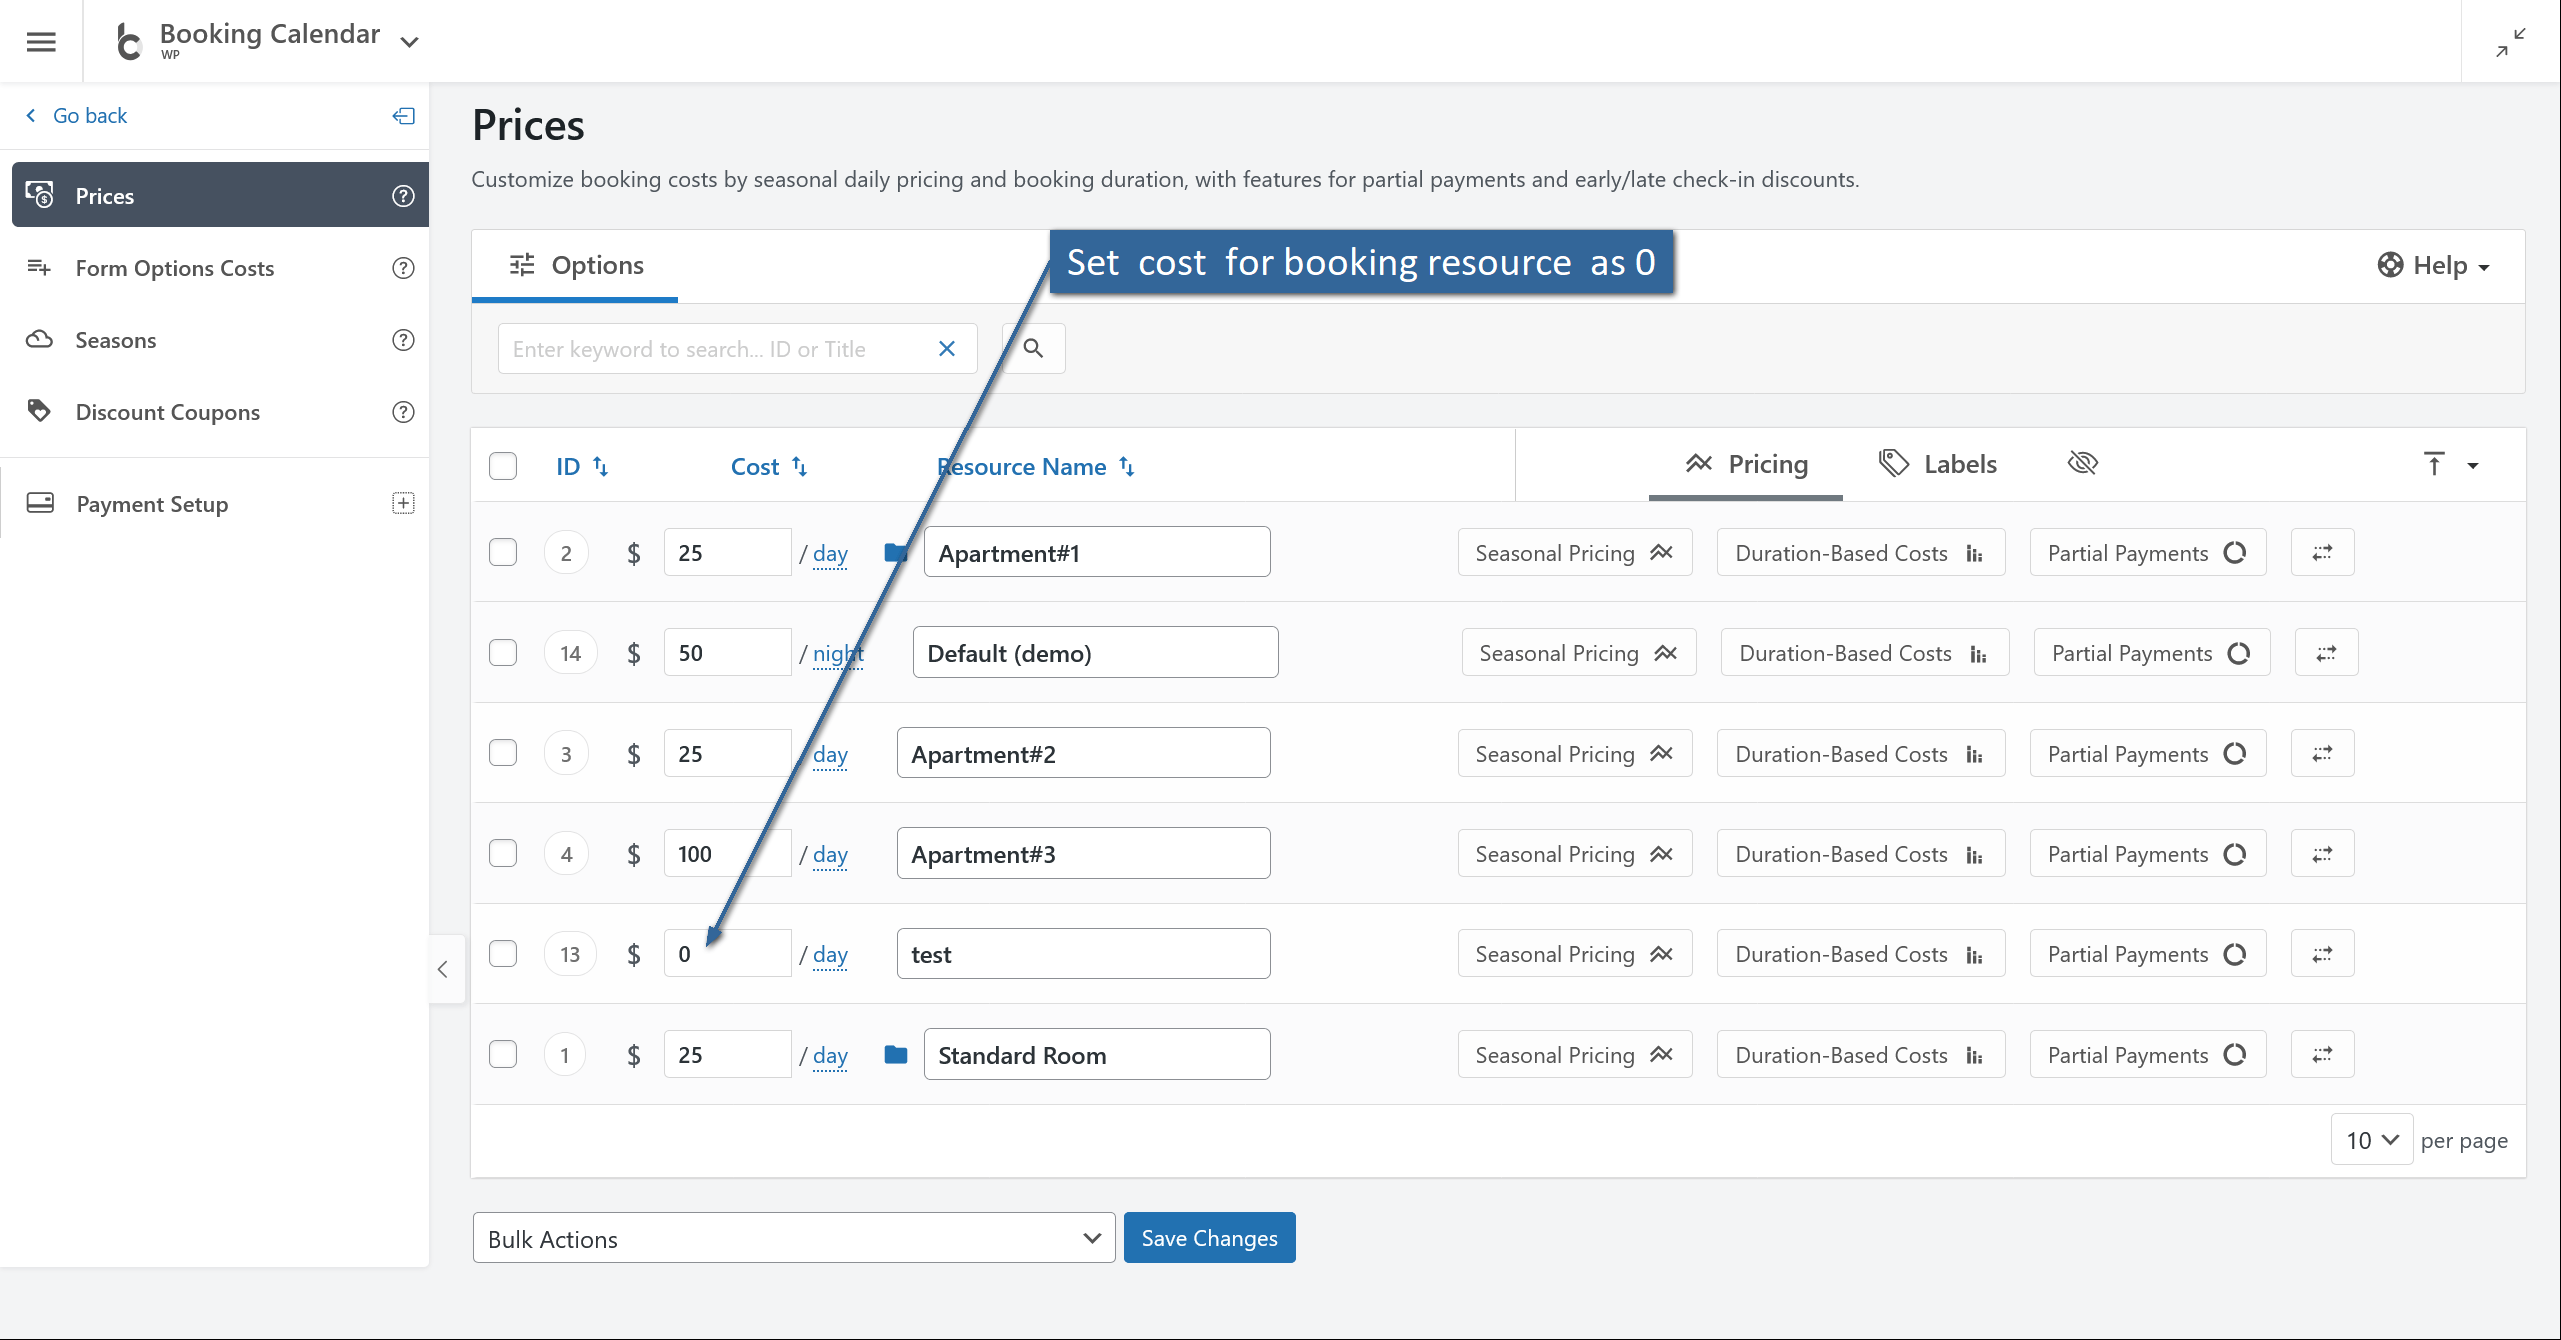Sort table by ID column
Screen dimensions: 2561x1340
pyautogui.click(x=582, y=467)
